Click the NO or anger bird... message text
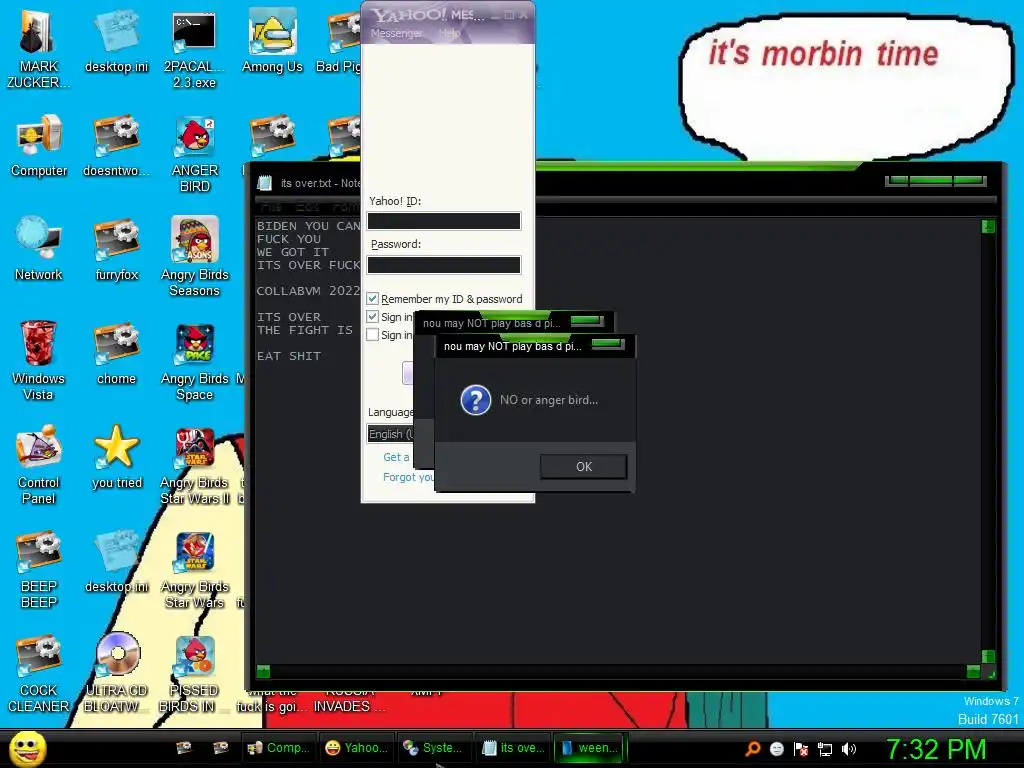 (x=549, y=400)
